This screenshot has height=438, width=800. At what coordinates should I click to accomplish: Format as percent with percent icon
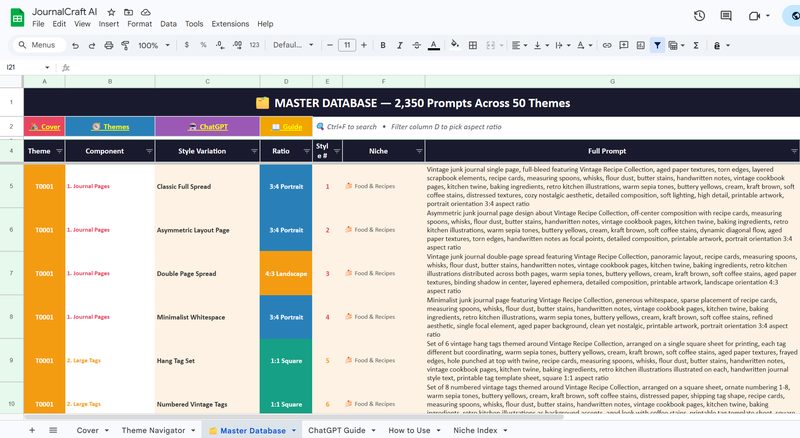tap(203, 45)
